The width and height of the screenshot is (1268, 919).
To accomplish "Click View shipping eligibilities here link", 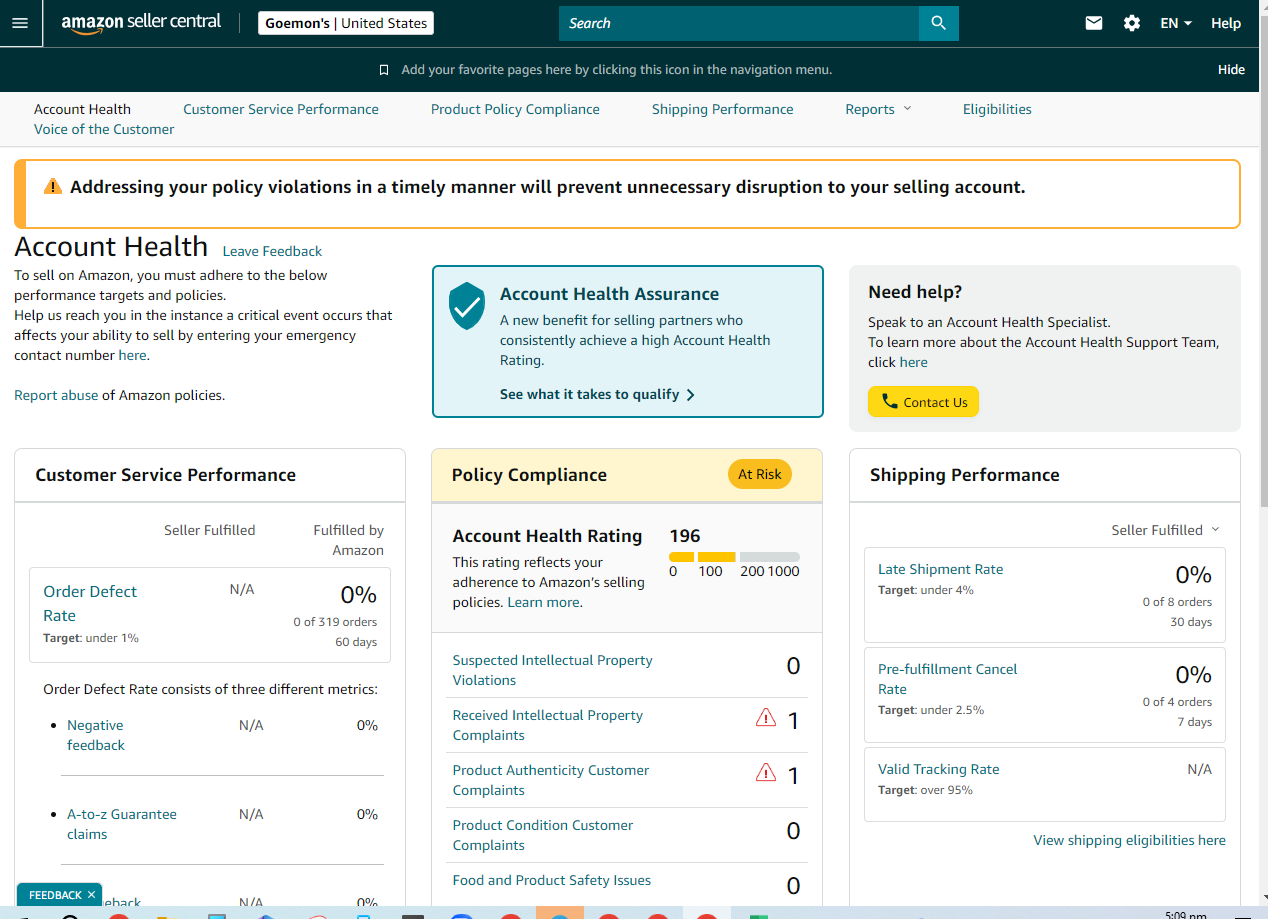I will (x=1129, y=840).
